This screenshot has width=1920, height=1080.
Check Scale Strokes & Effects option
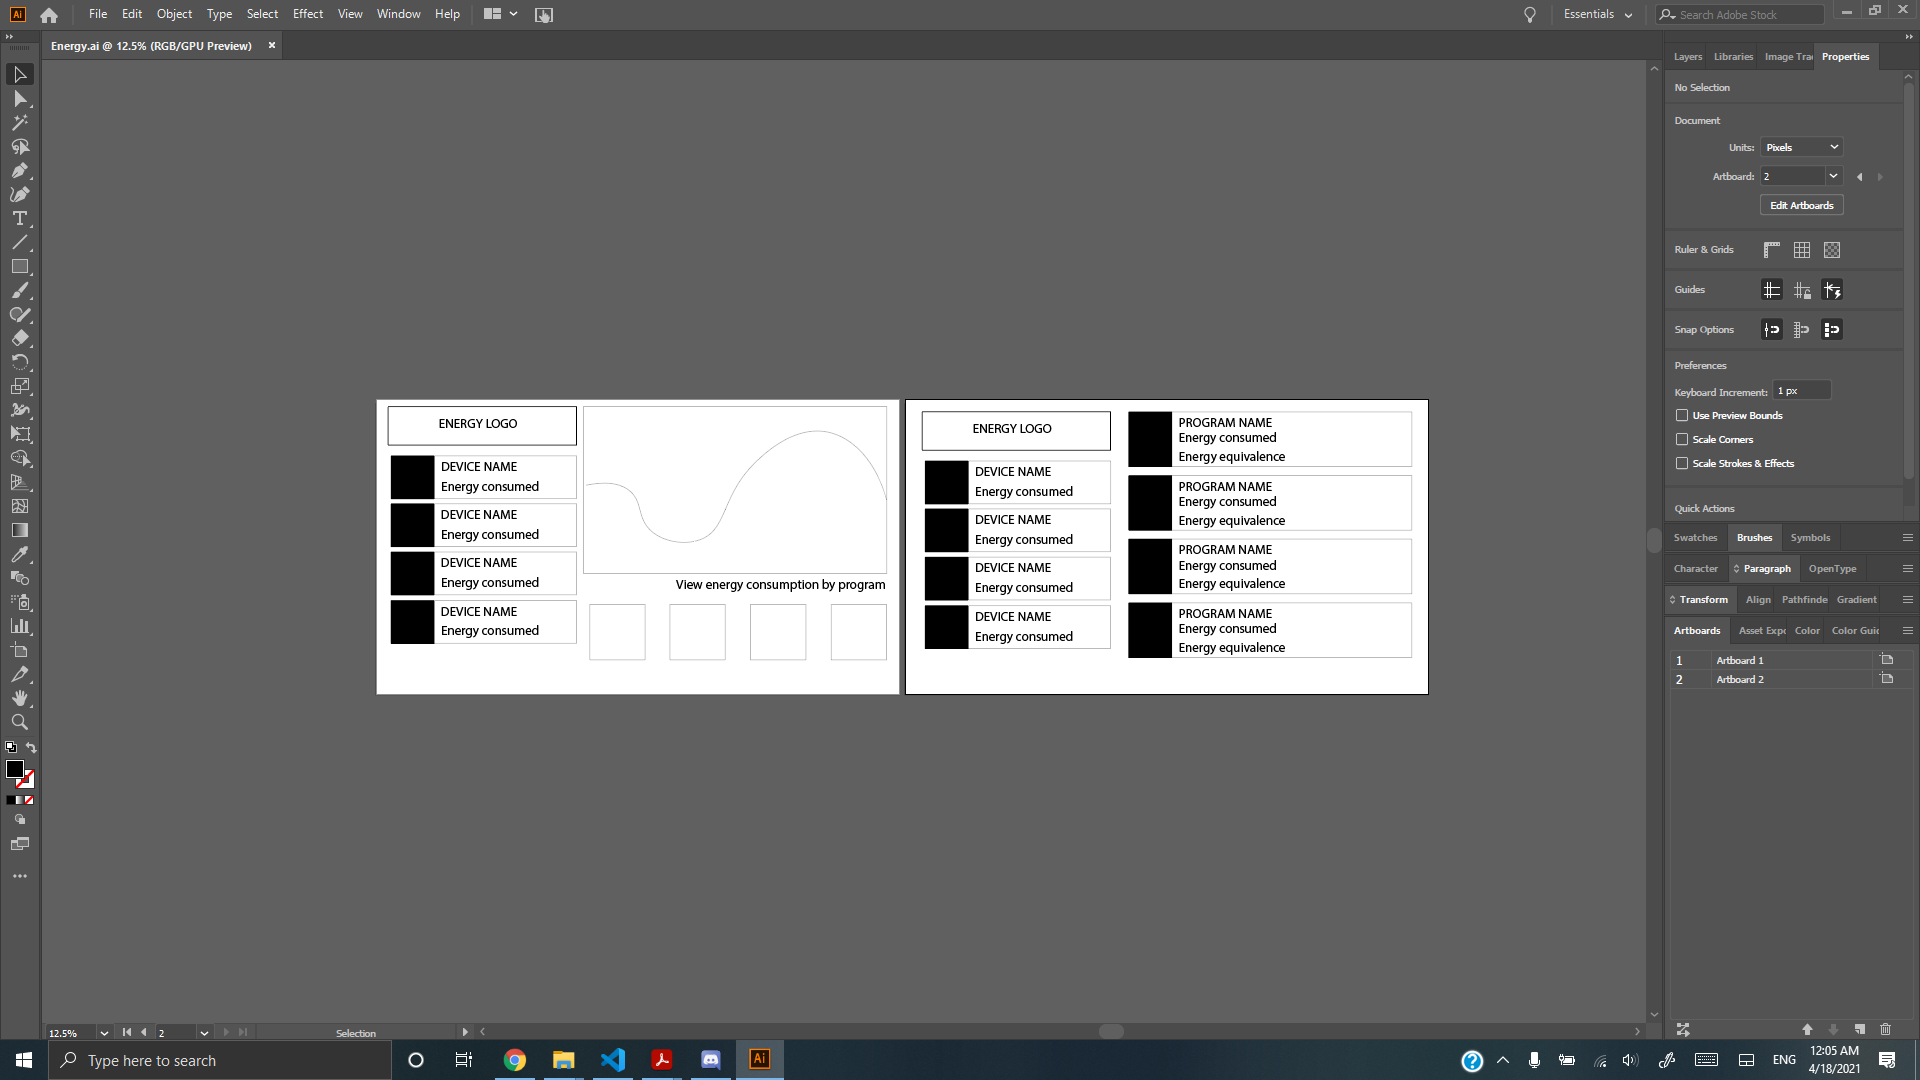tap(1682, 463)
